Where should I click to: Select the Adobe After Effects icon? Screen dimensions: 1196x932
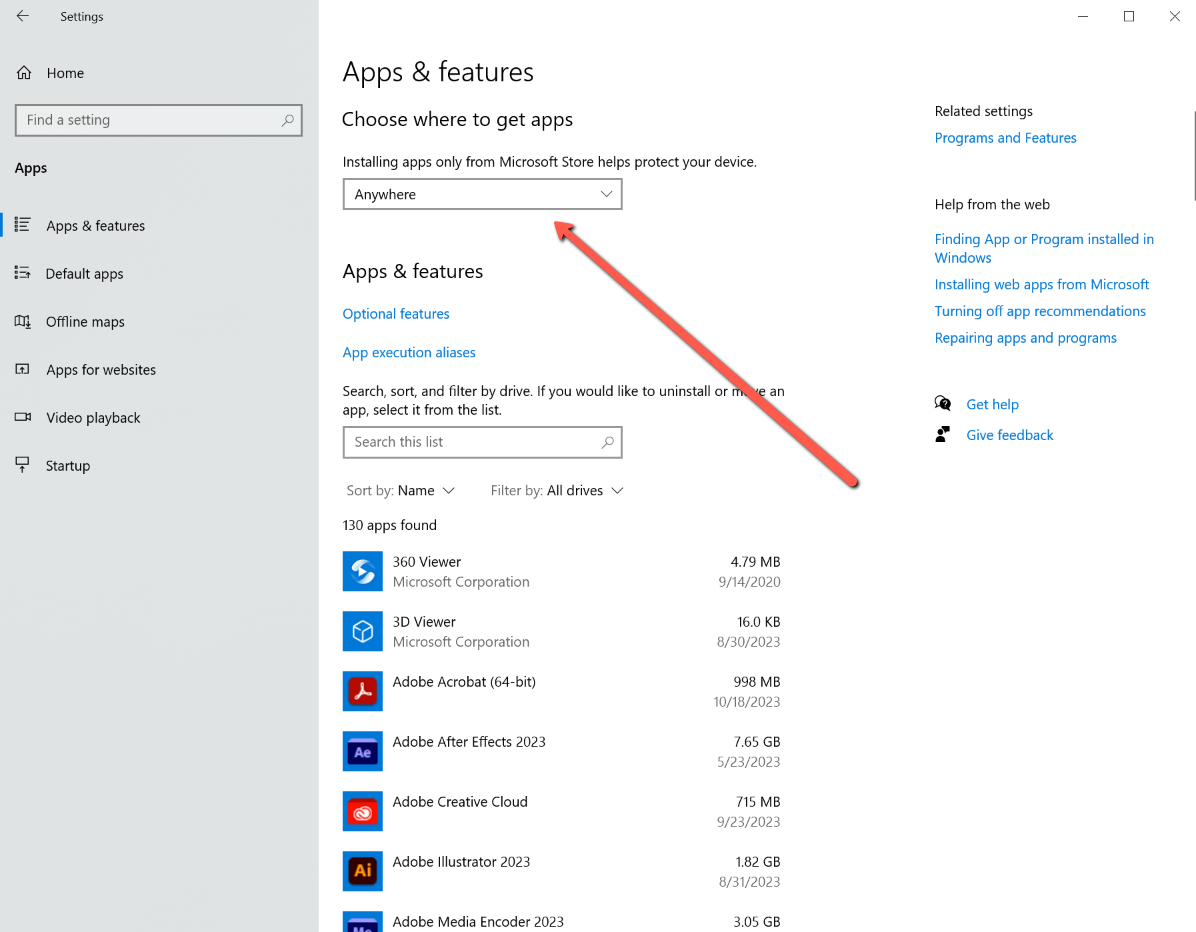tap(362, 751)
